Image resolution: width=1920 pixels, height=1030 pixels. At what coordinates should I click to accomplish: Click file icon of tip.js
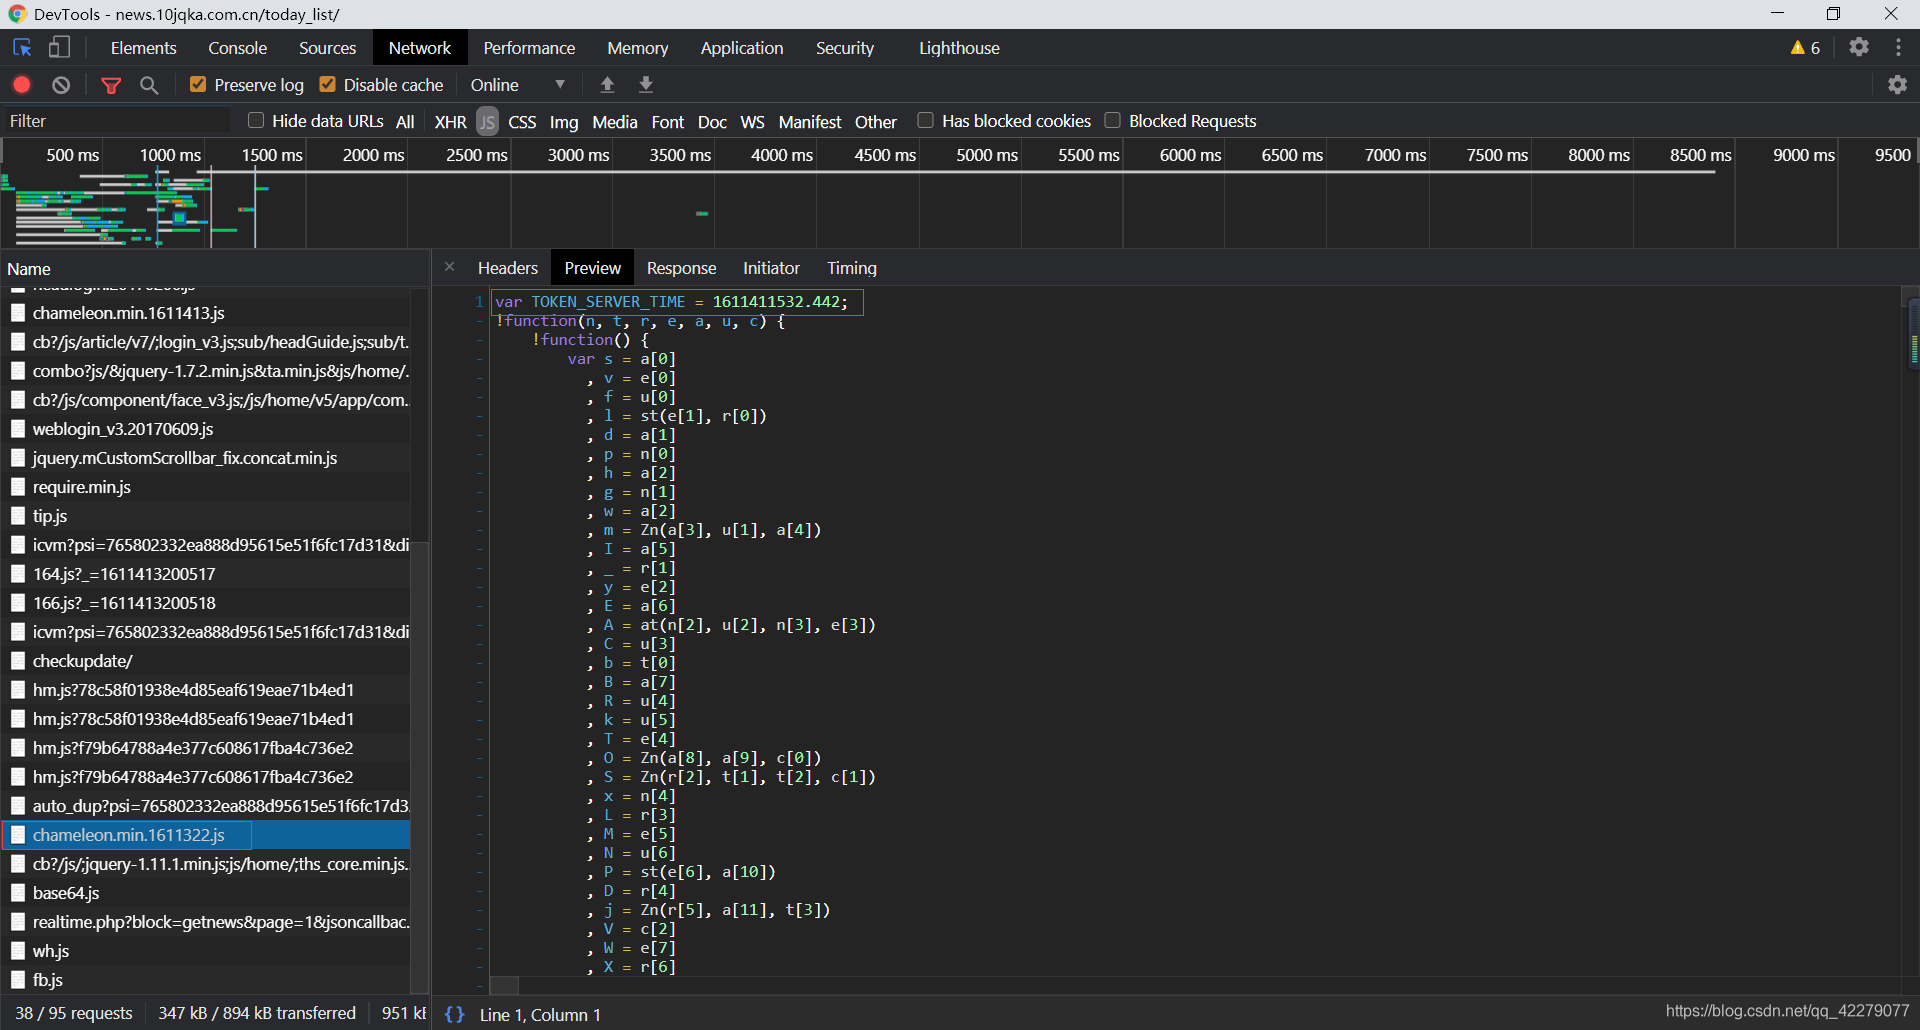(x=17, y=516)
